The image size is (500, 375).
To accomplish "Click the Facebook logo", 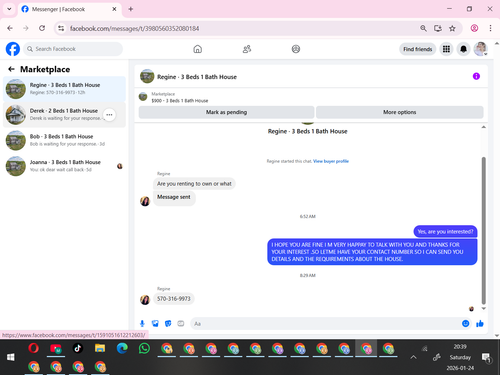I will point(13,49).
